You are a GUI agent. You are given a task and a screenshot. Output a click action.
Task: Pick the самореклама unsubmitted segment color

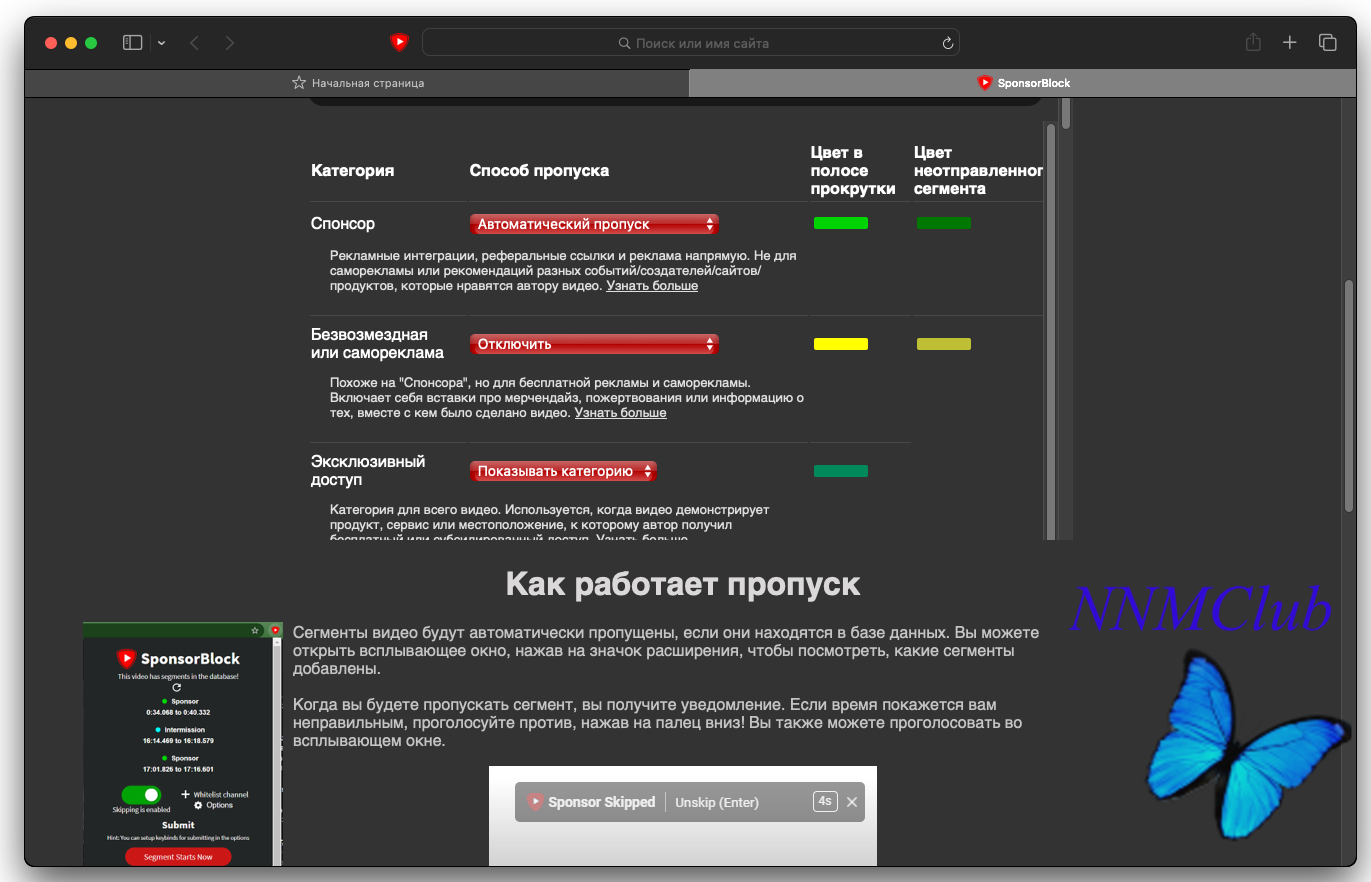[944, 344]
